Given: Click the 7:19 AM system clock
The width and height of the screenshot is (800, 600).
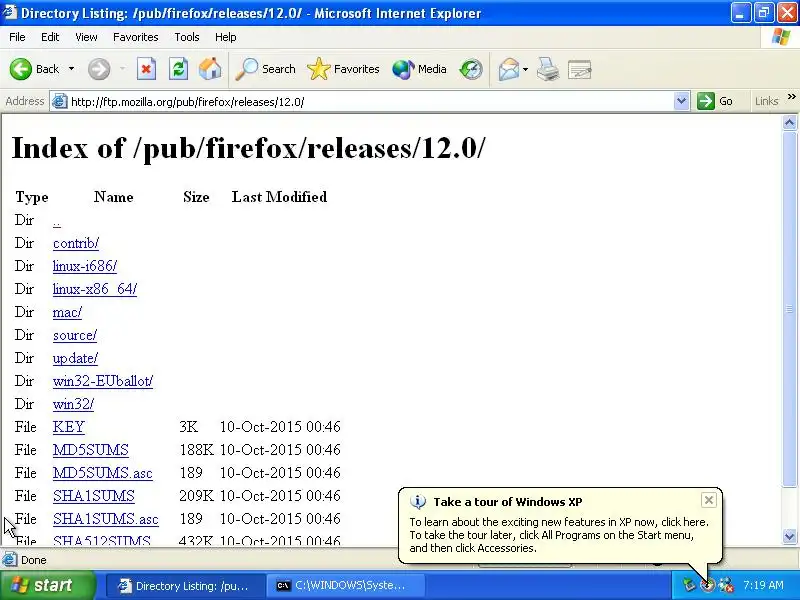Looking at the screenshot, I should 763,585.
